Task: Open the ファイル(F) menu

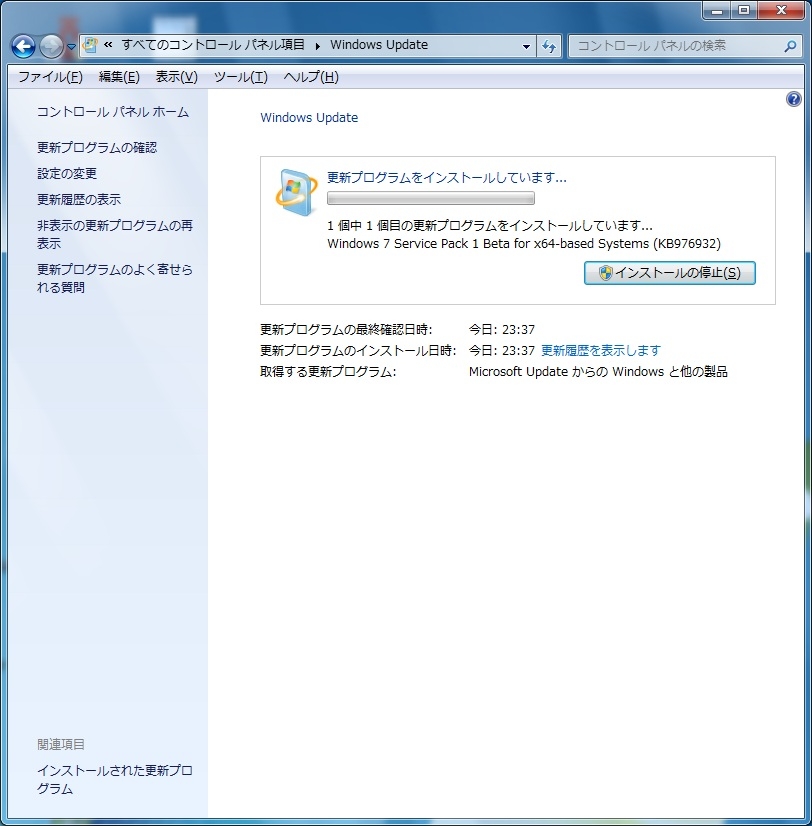Action: 51,77
